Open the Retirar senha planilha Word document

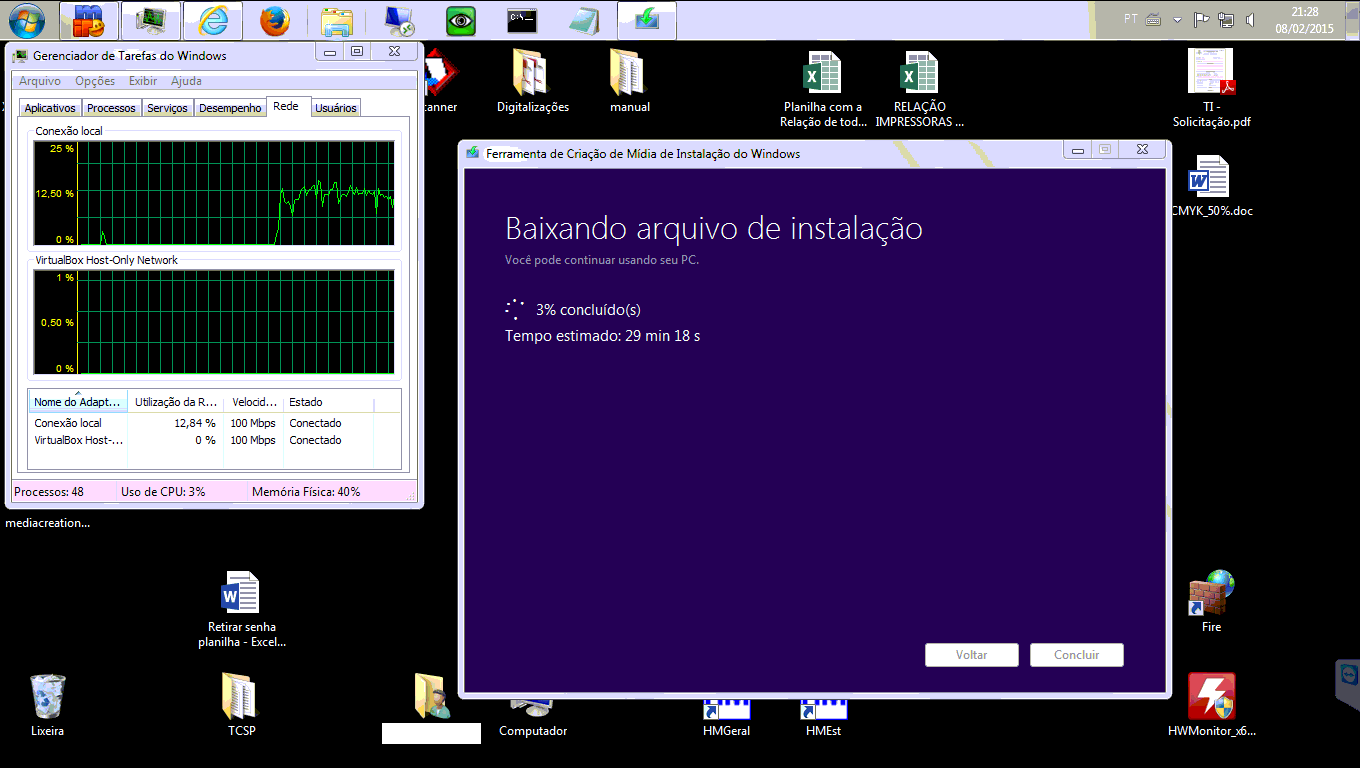242,610
